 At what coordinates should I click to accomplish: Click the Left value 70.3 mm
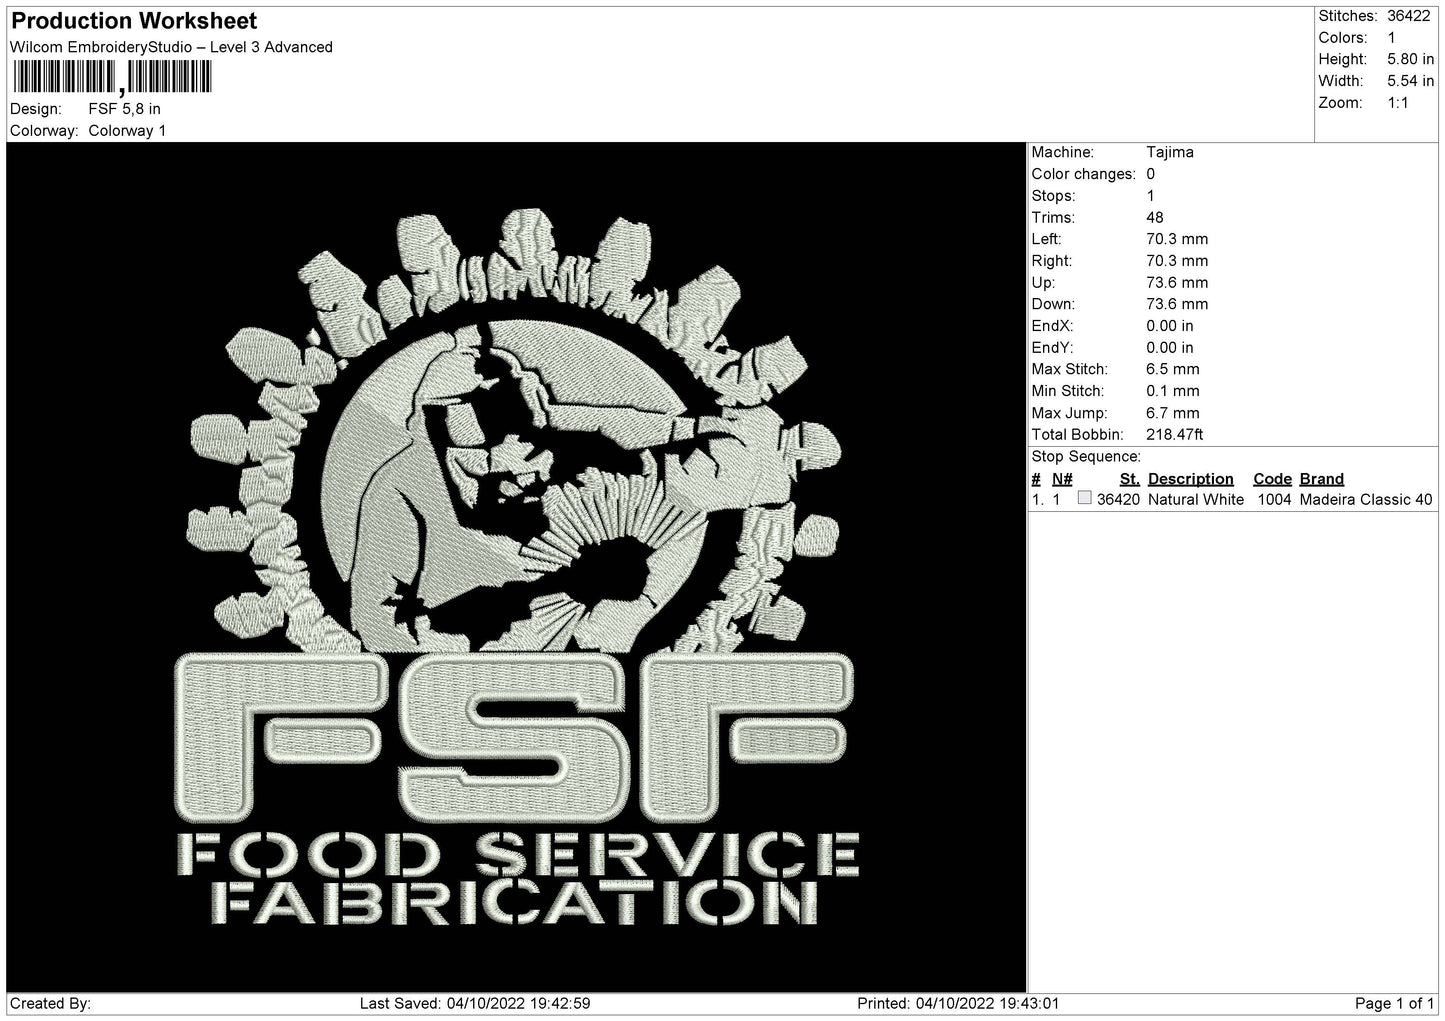click(x=1177, y=240)
